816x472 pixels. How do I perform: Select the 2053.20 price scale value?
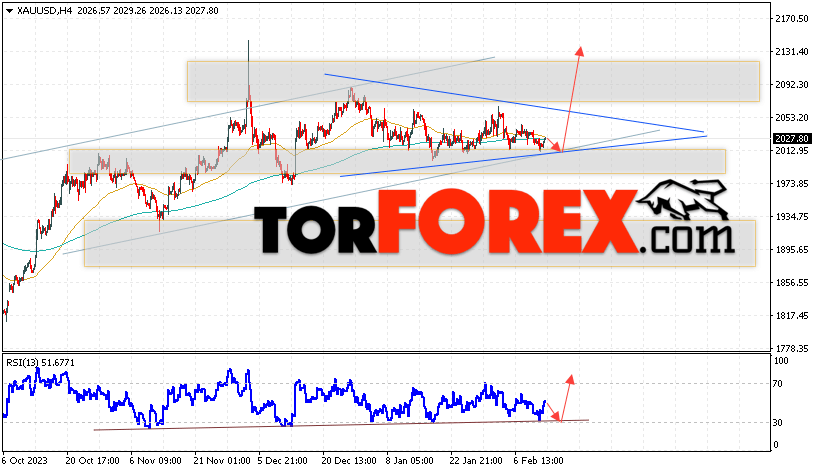[792, 118]
